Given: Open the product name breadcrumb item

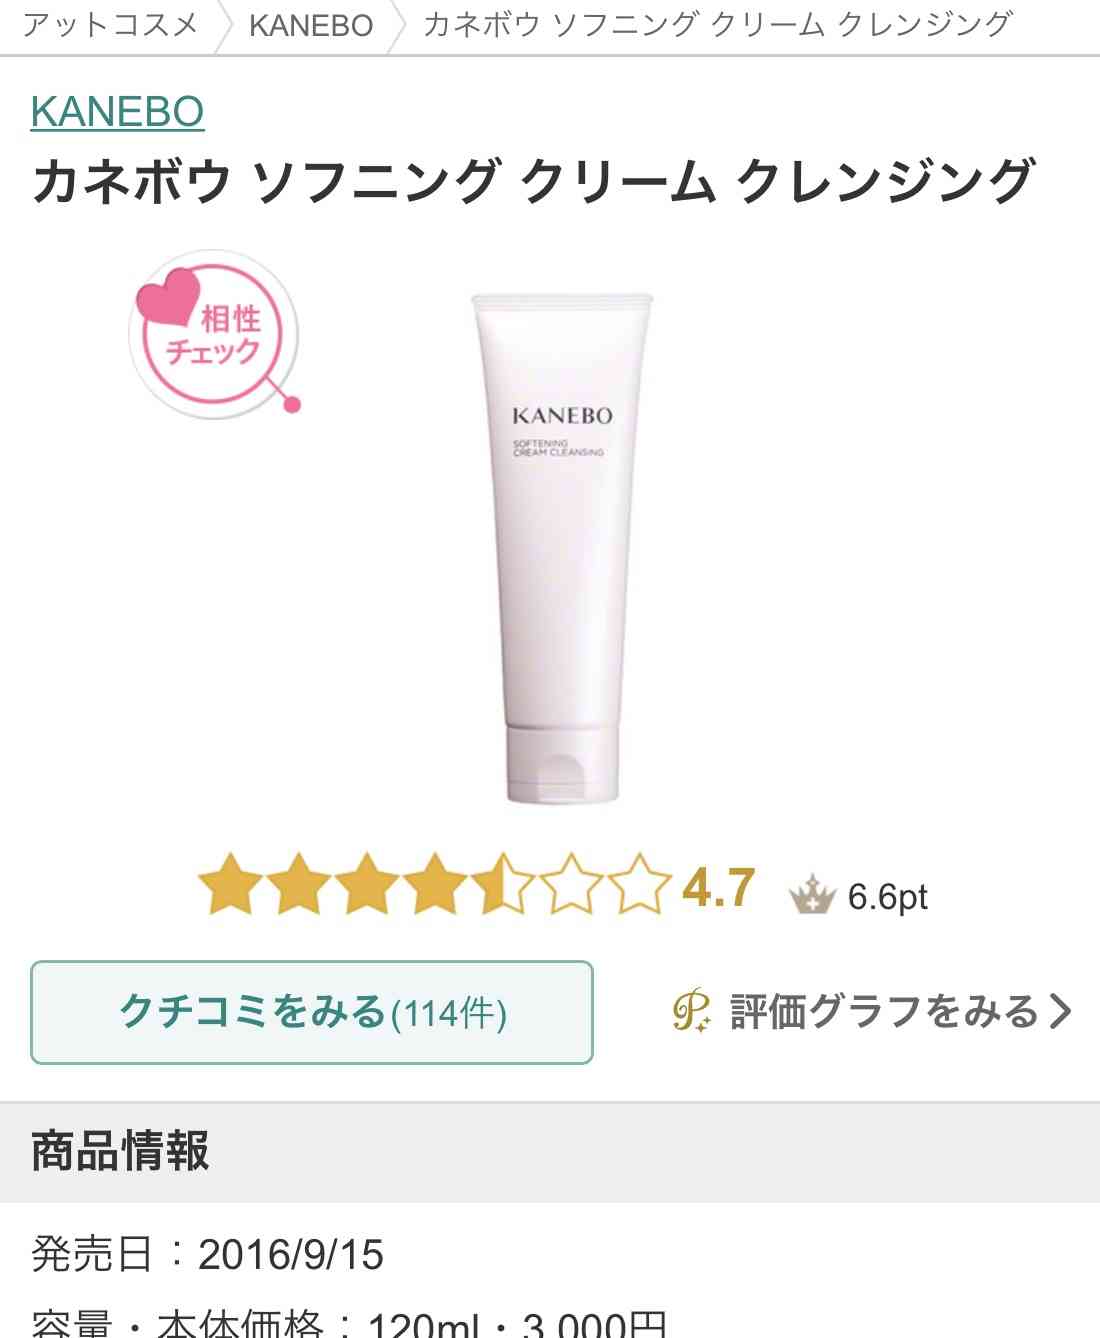Looking at the screenshot, I should pos(718,24).
